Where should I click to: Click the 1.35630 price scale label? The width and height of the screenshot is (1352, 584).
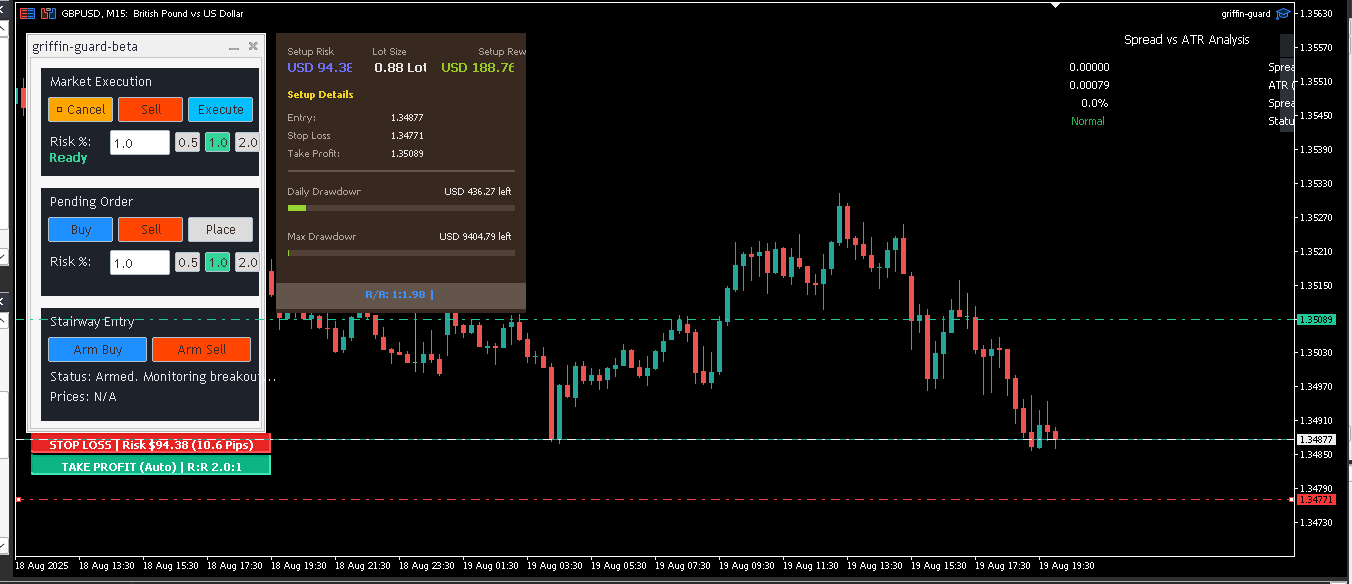(1315, 14)
